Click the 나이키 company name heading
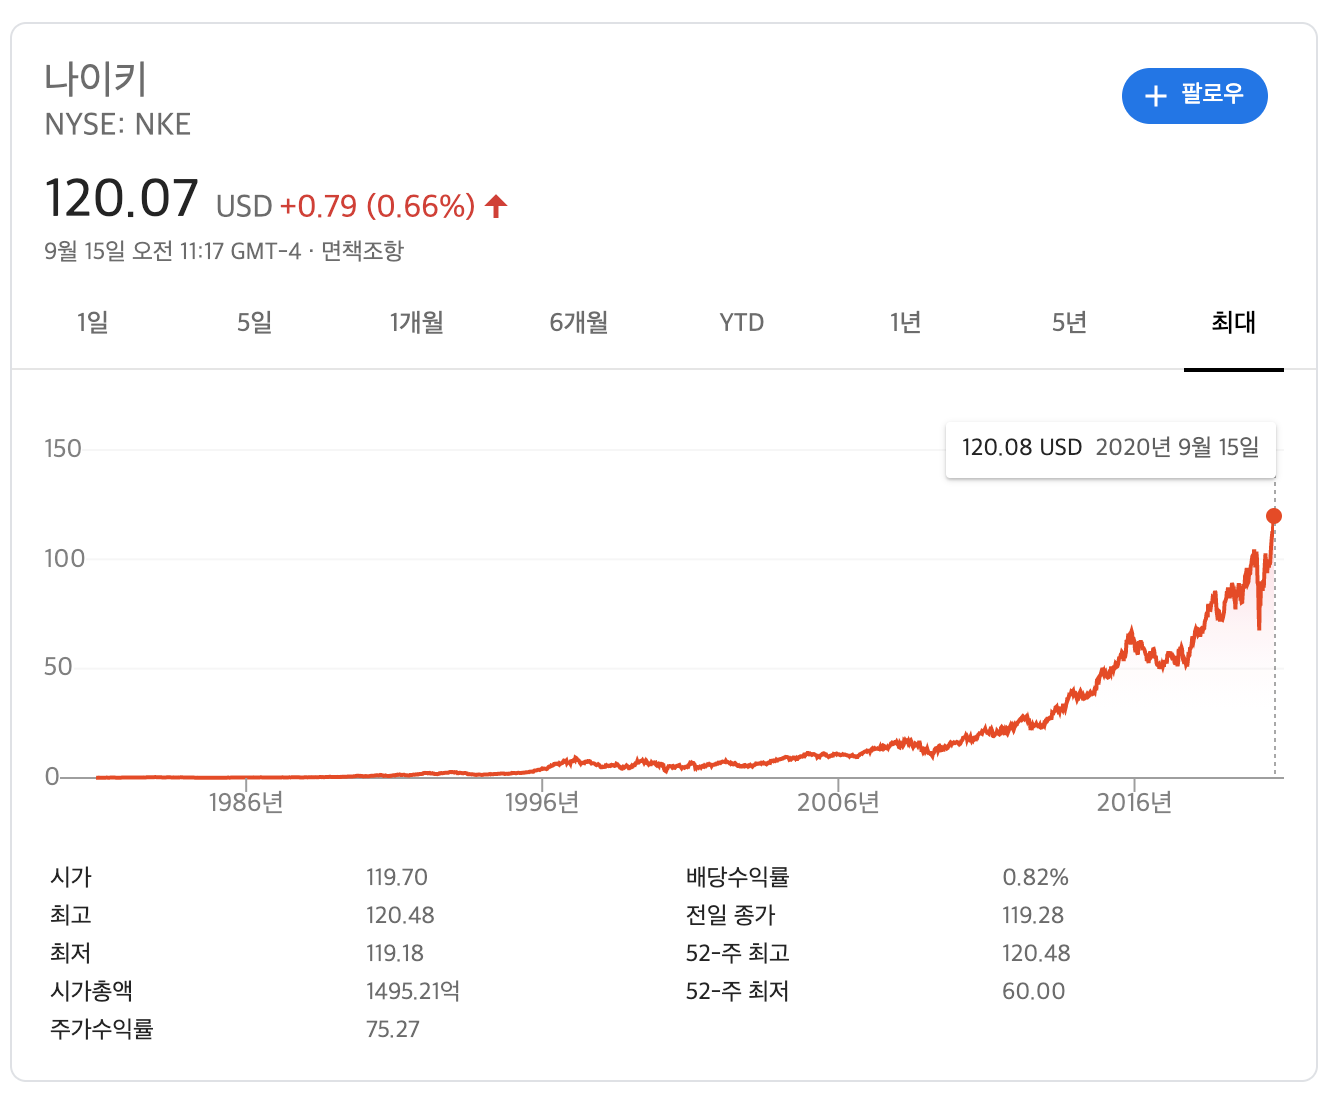Viewport: 1336px width, 1098px height. [x=96, y=78]
